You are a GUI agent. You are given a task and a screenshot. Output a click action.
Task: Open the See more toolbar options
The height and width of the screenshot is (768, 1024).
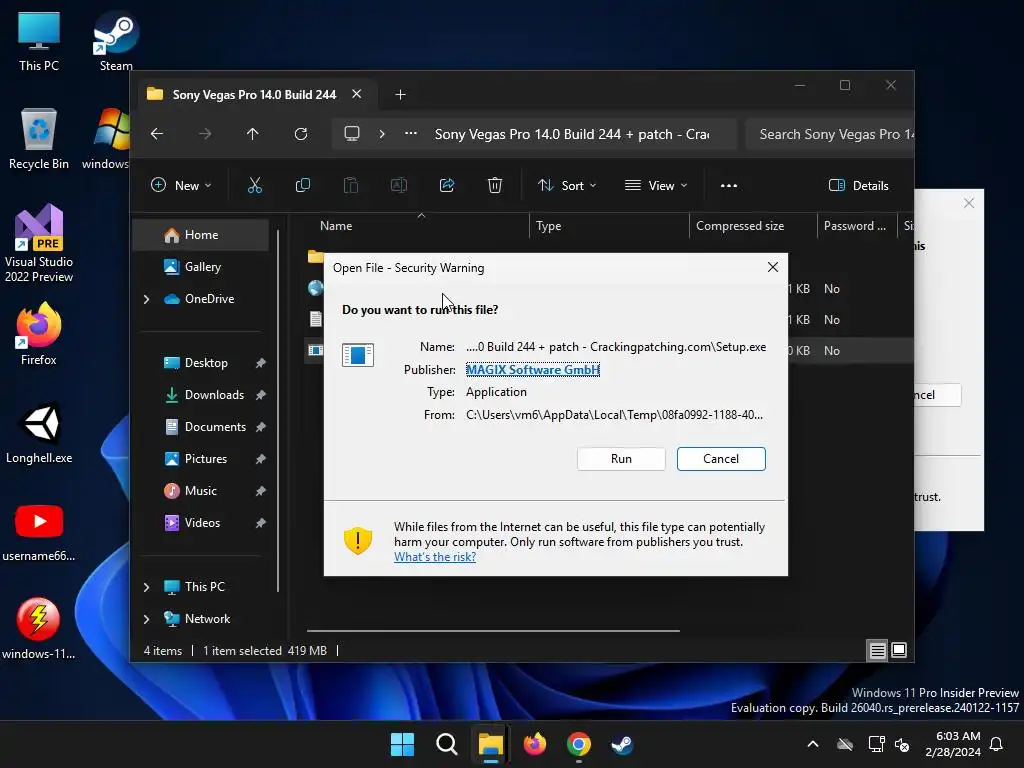tap(729, 185)
